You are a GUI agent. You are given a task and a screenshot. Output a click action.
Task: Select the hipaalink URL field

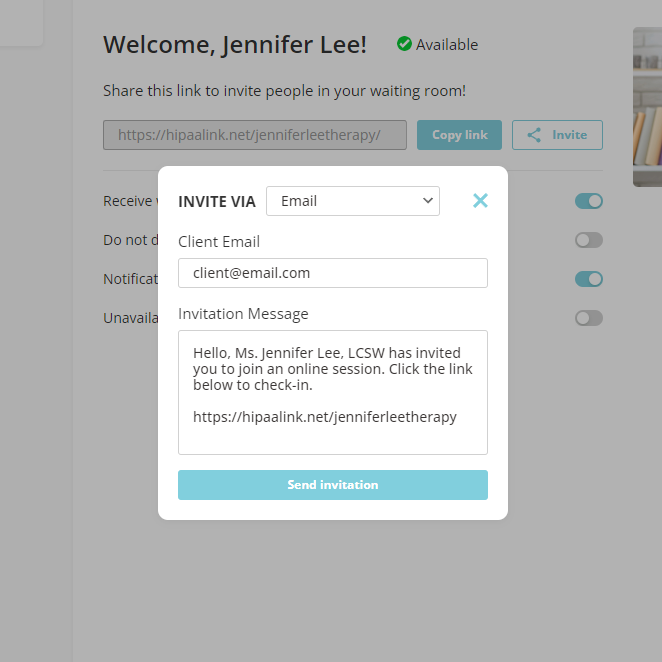[255, 135]
